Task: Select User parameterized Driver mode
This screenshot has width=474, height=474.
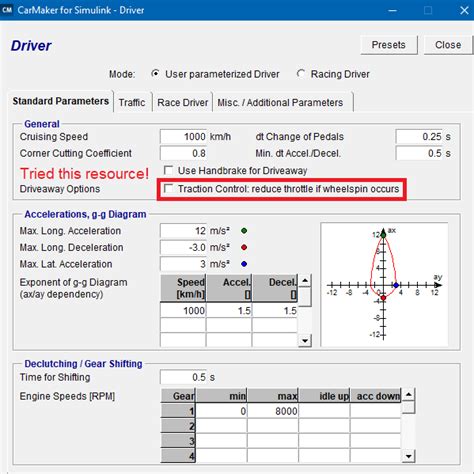Action: (155, 73)
